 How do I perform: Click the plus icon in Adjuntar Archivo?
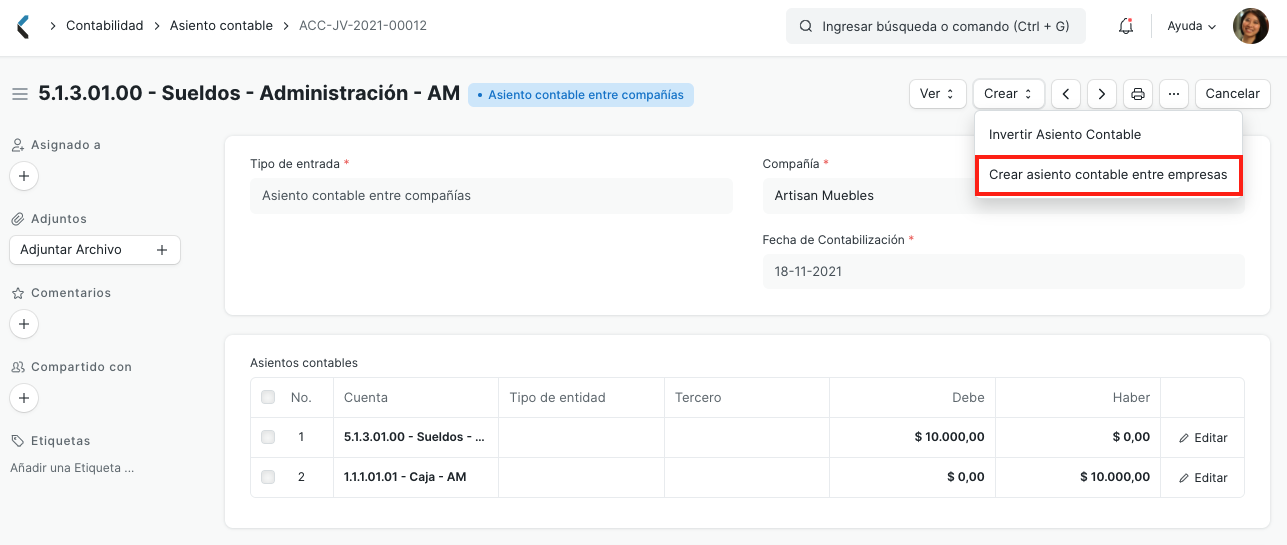(162, 250)
